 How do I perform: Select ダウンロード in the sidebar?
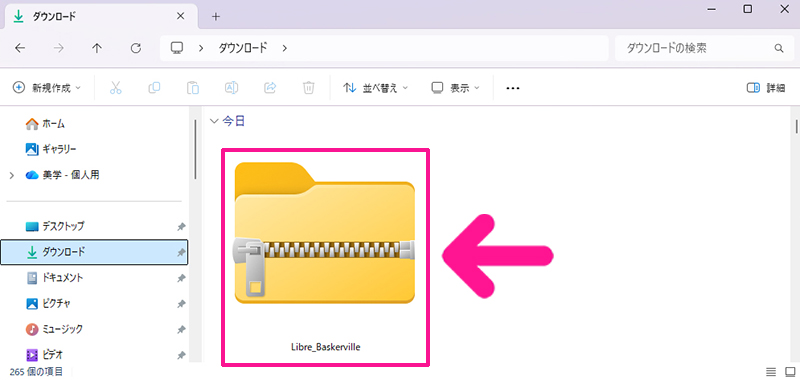tap(94, 252)
